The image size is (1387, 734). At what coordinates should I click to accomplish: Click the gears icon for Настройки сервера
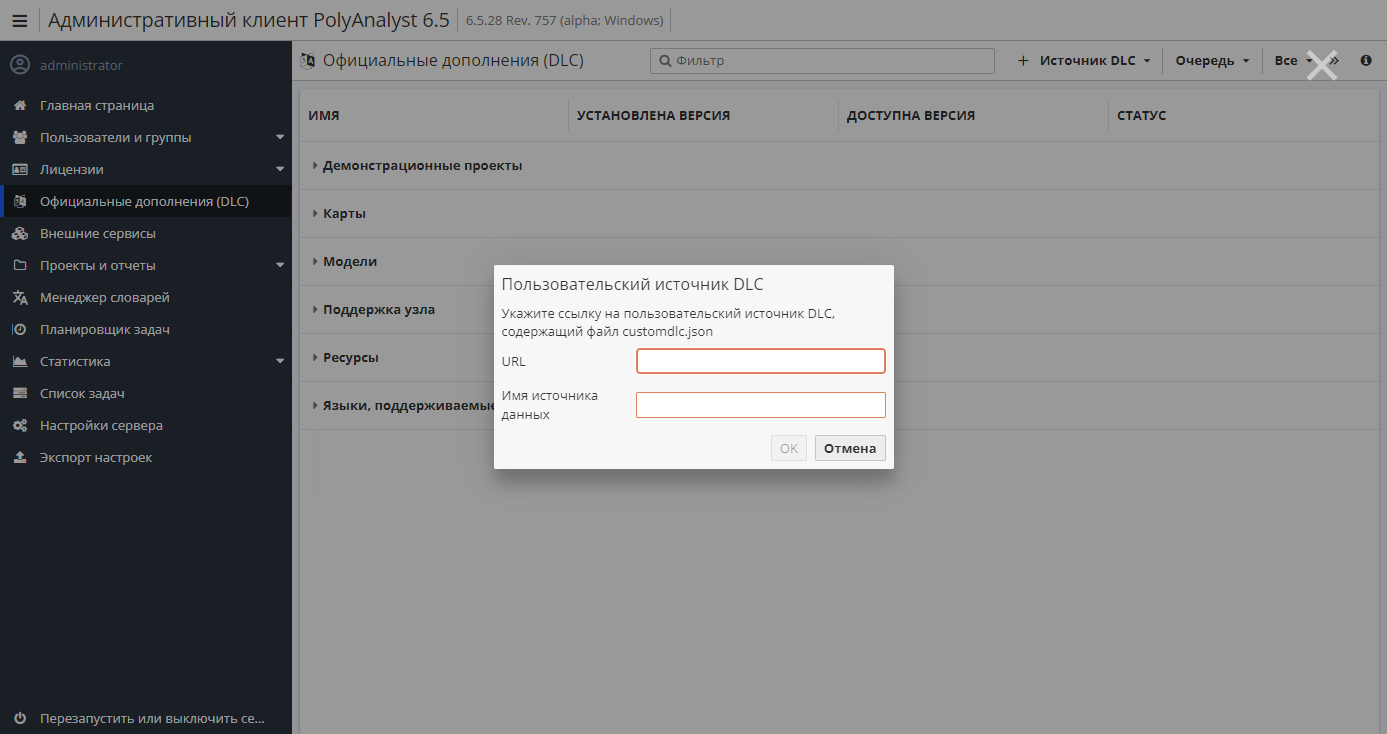click(20, 425)
